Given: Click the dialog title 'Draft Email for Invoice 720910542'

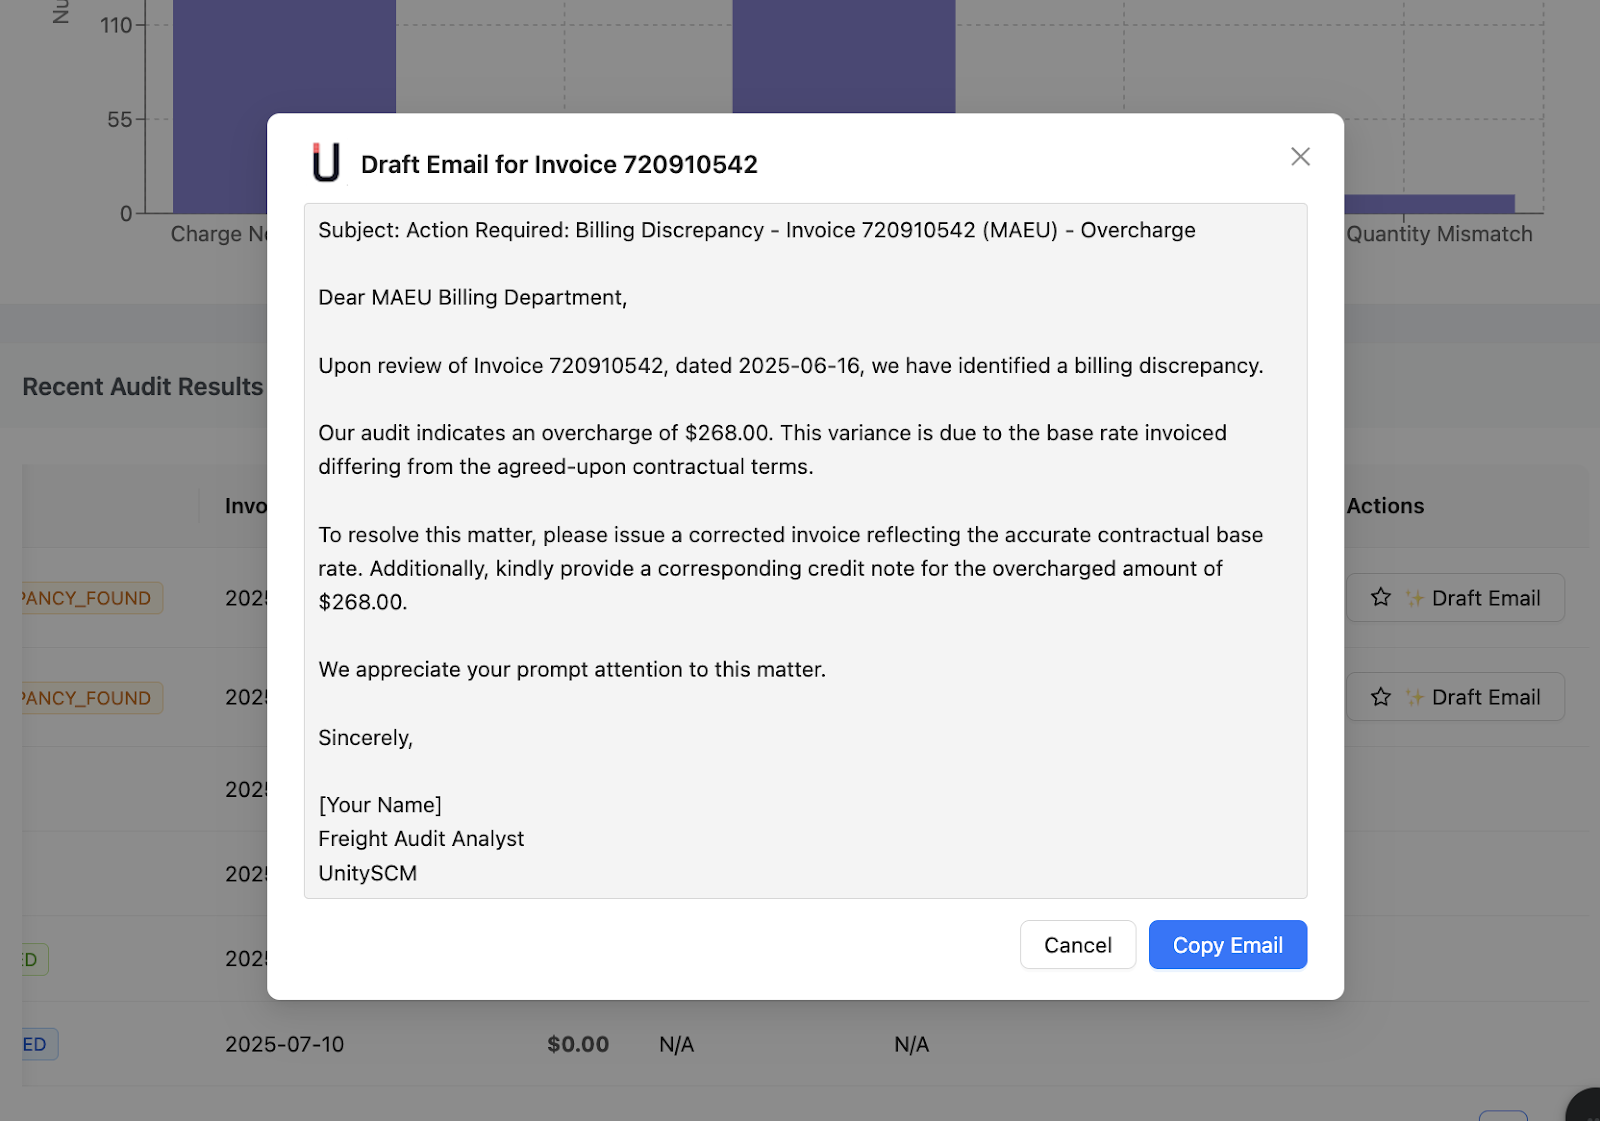Looking at the screenshot, I should [x=559, y=164].
